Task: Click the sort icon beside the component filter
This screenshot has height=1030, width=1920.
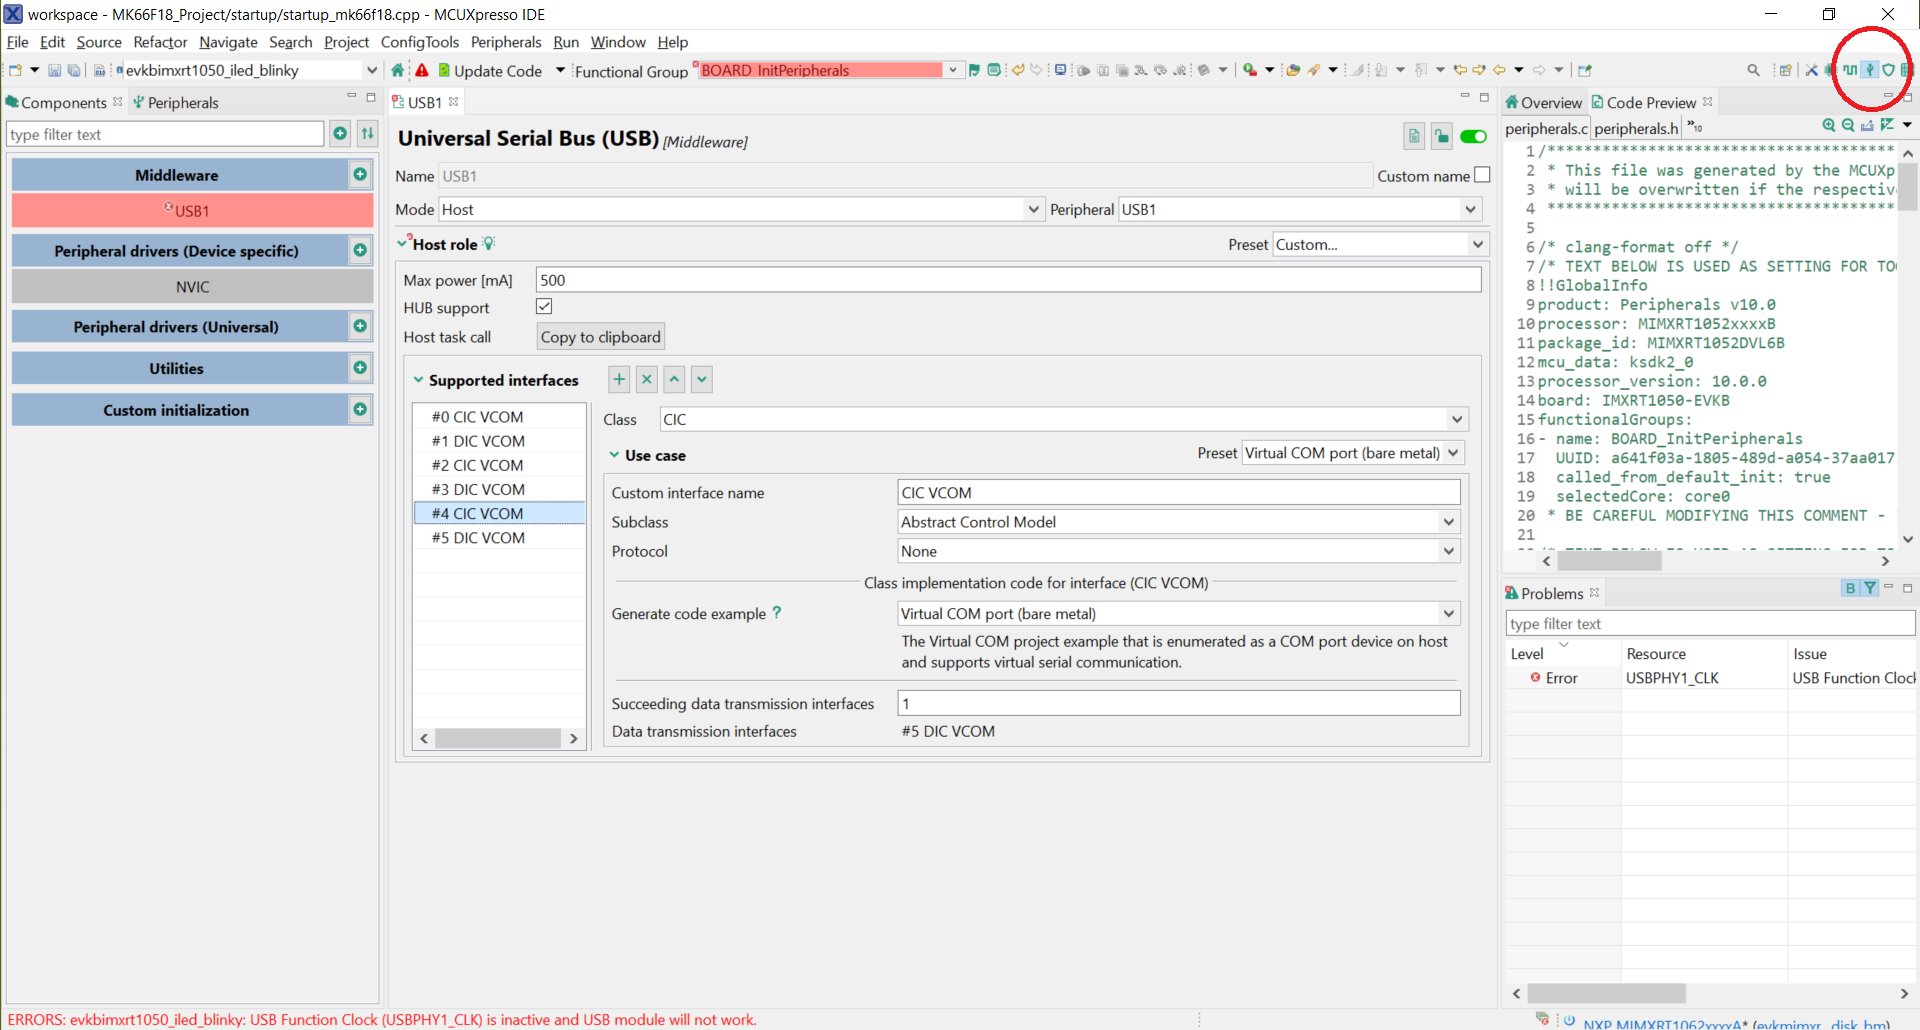Action: [x=367, y=133]
